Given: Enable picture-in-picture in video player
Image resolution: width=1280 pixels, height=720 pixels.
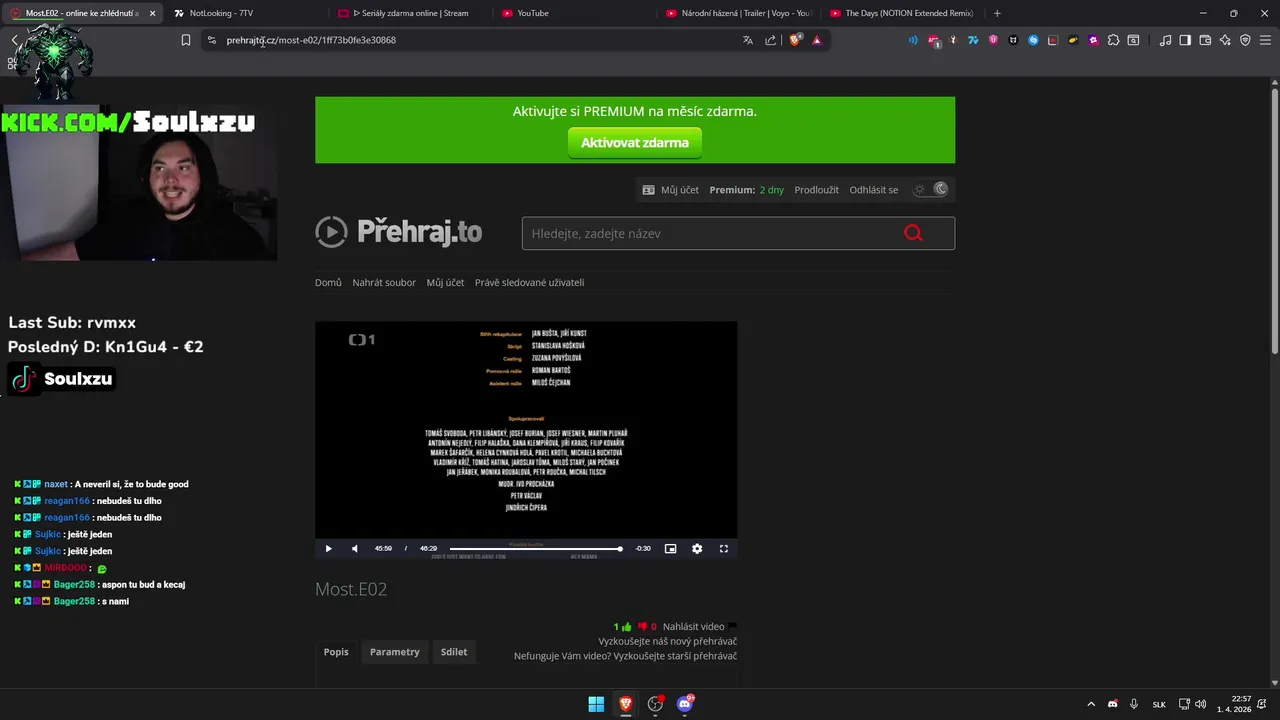Looking at the screenshot, I should (x=670, y=548).
